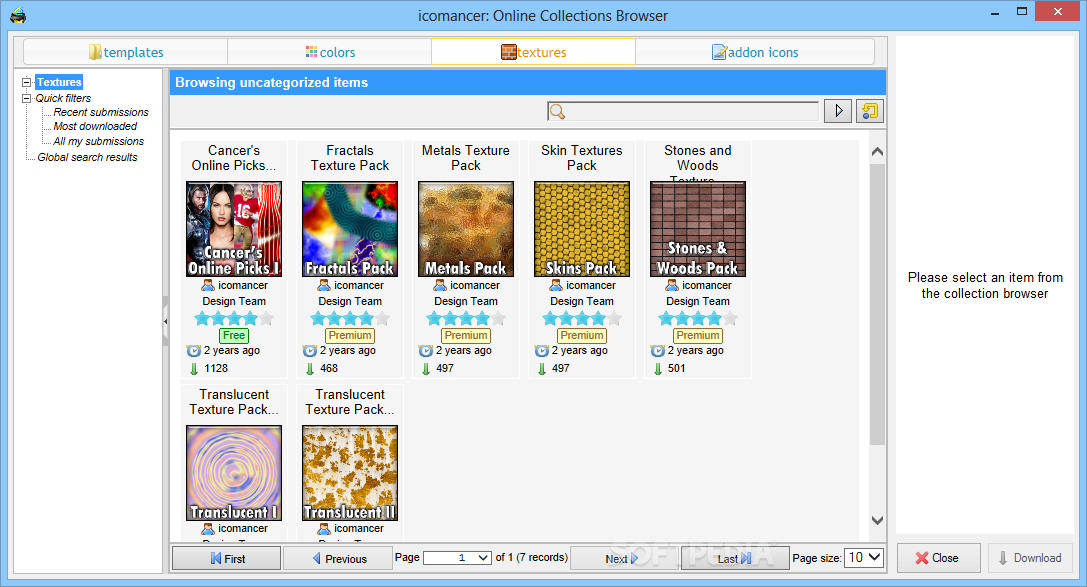Screen dimensions: 1087x587
Task: Select All my submissions filter
Action: click(x=98, y=141)
